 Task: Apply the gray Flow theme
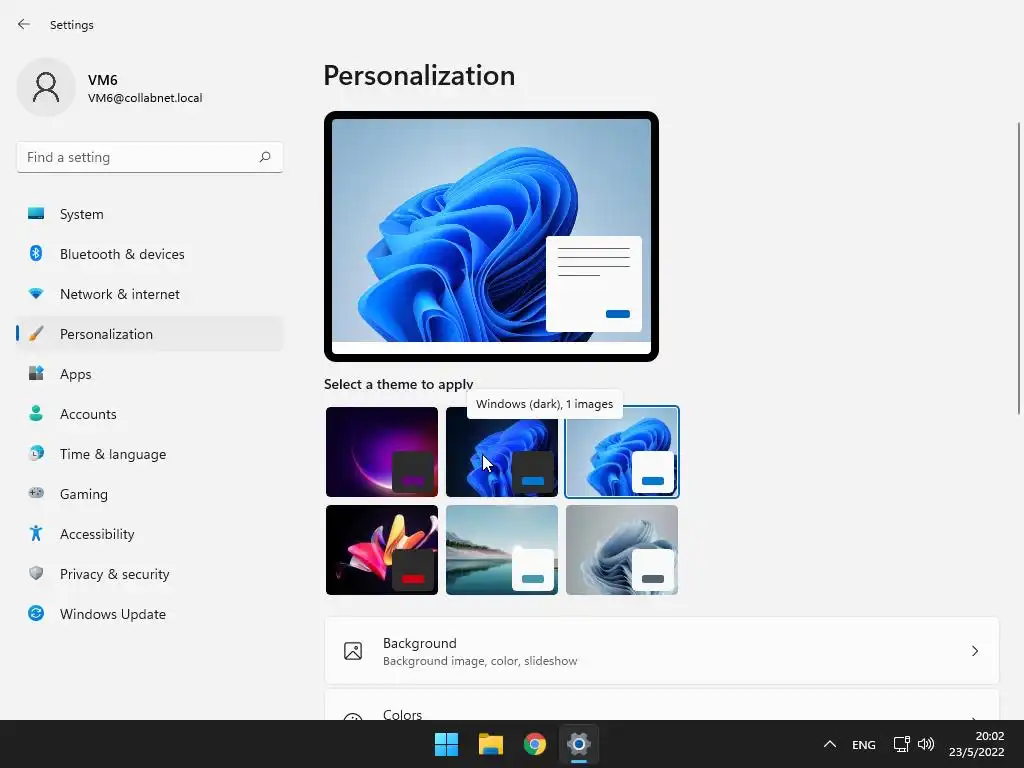pyautogui.click(x=622, y=550)
